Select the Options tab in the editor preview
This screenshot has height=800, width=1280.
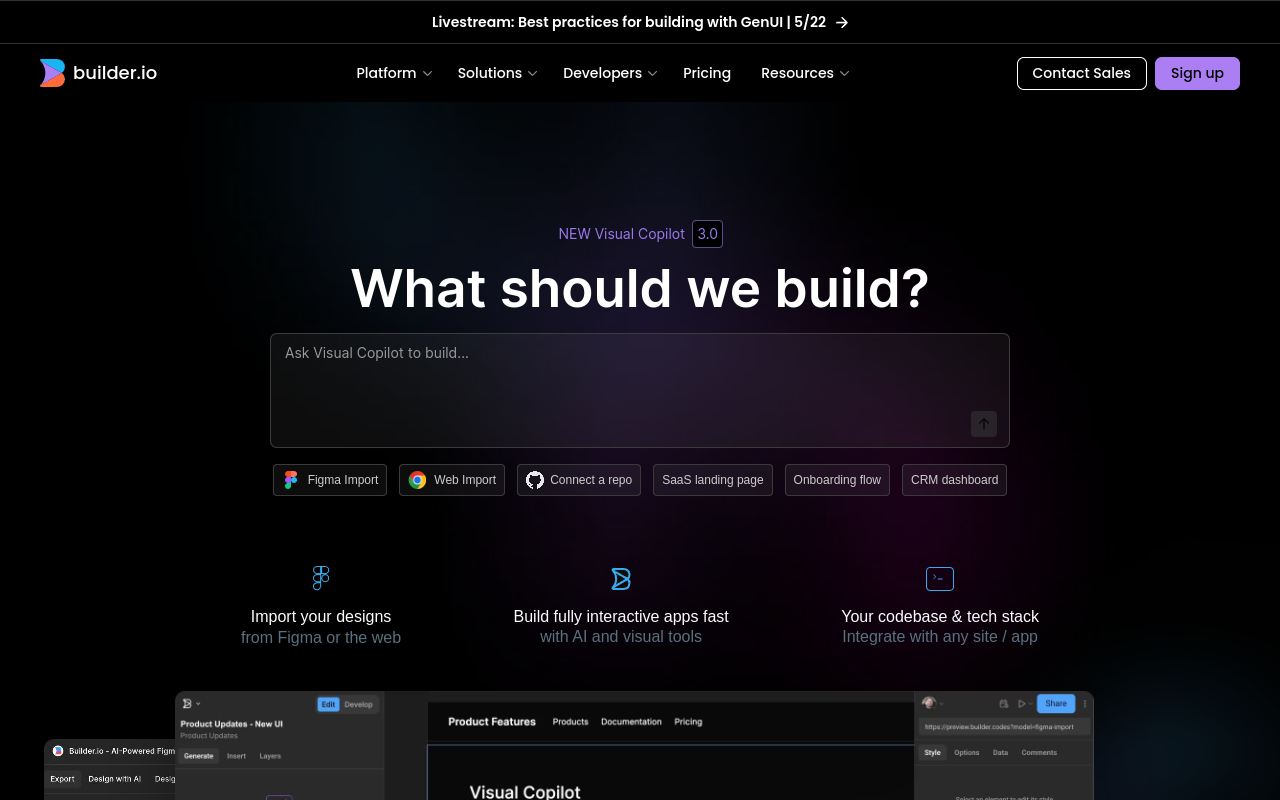coord(967,752)
